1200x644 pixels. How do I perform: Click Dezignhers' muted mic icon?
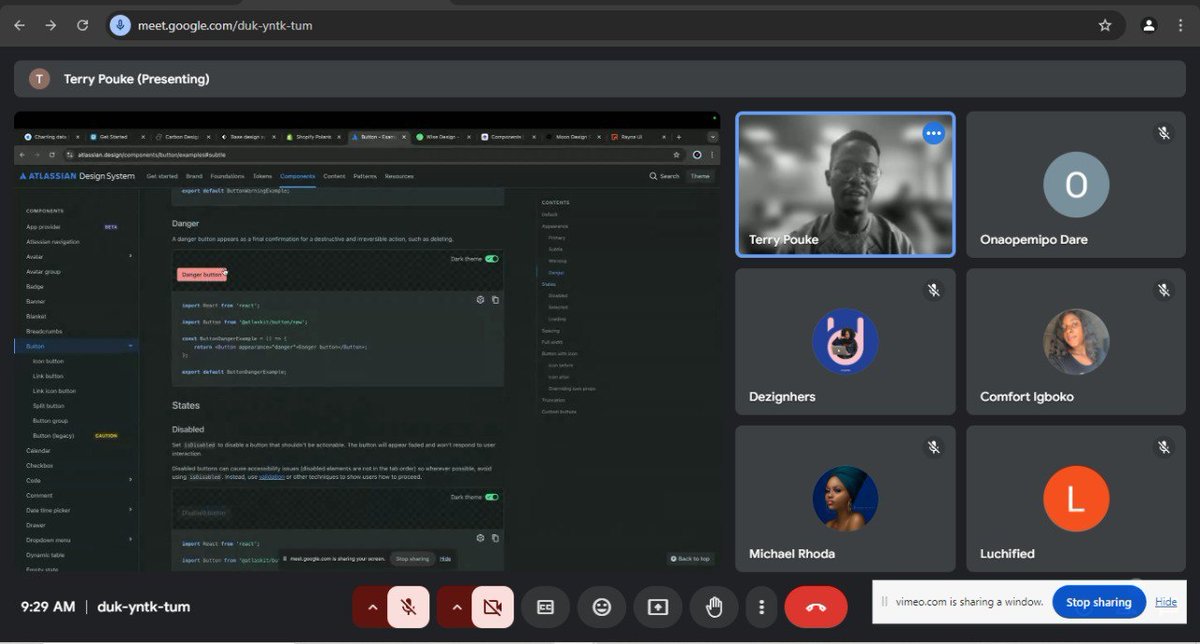click(933, 290)
